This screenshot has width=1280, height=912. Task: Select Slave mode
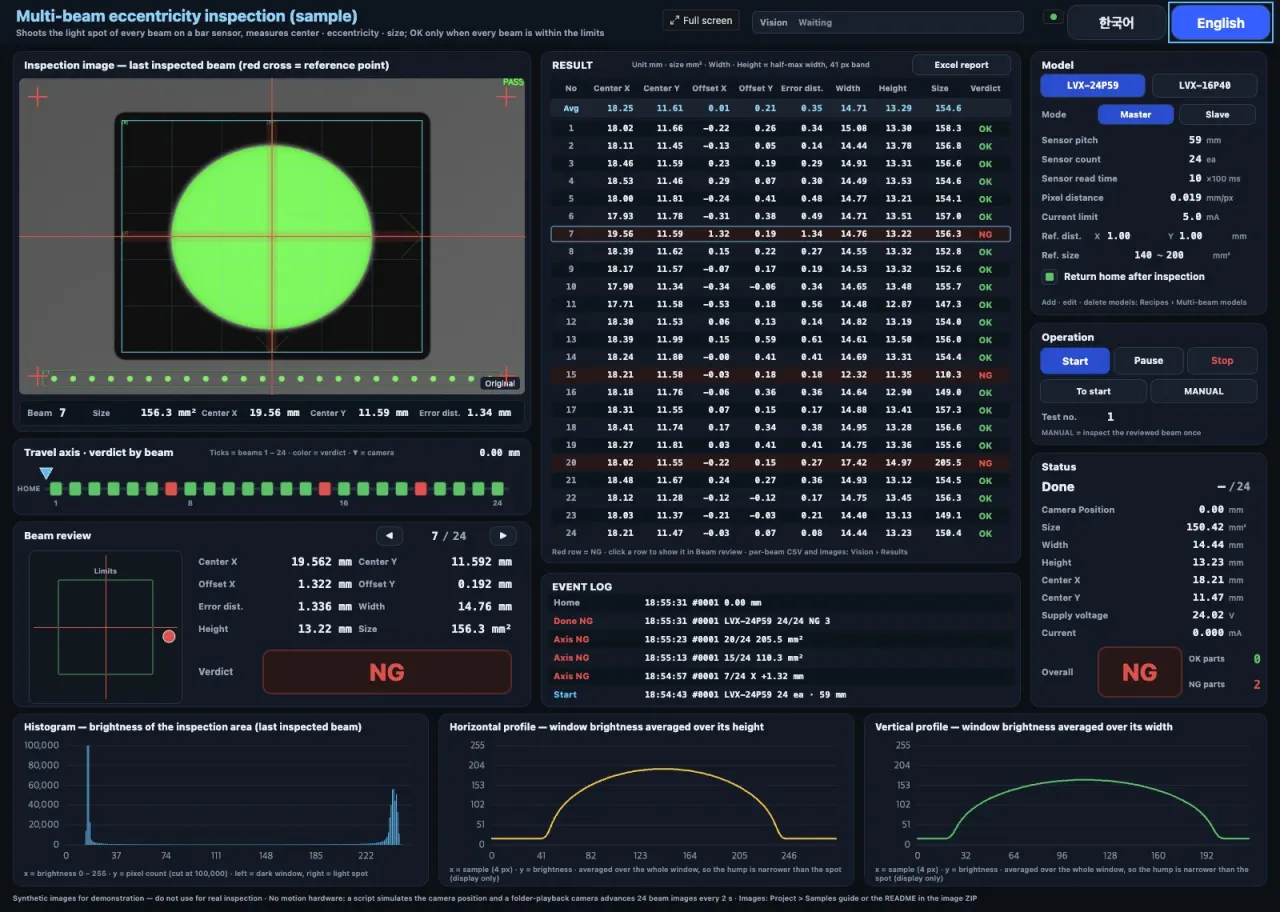click(1217, 114)
